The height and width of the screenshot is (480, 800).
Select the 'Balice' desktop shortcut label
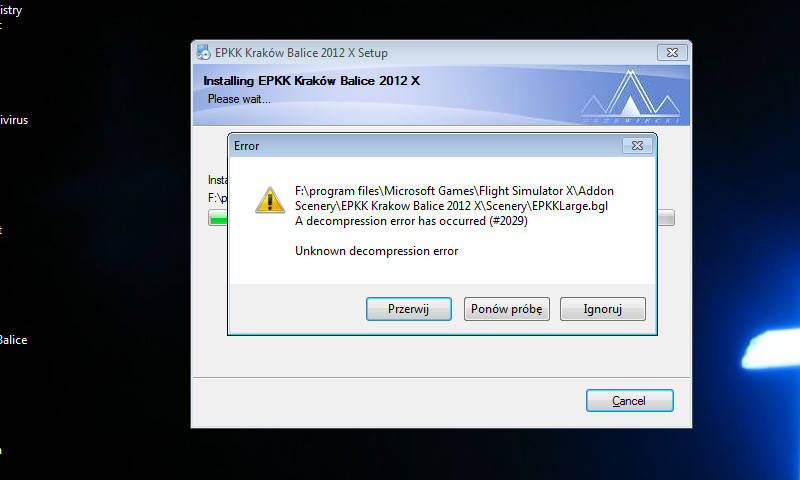point(13,340)
